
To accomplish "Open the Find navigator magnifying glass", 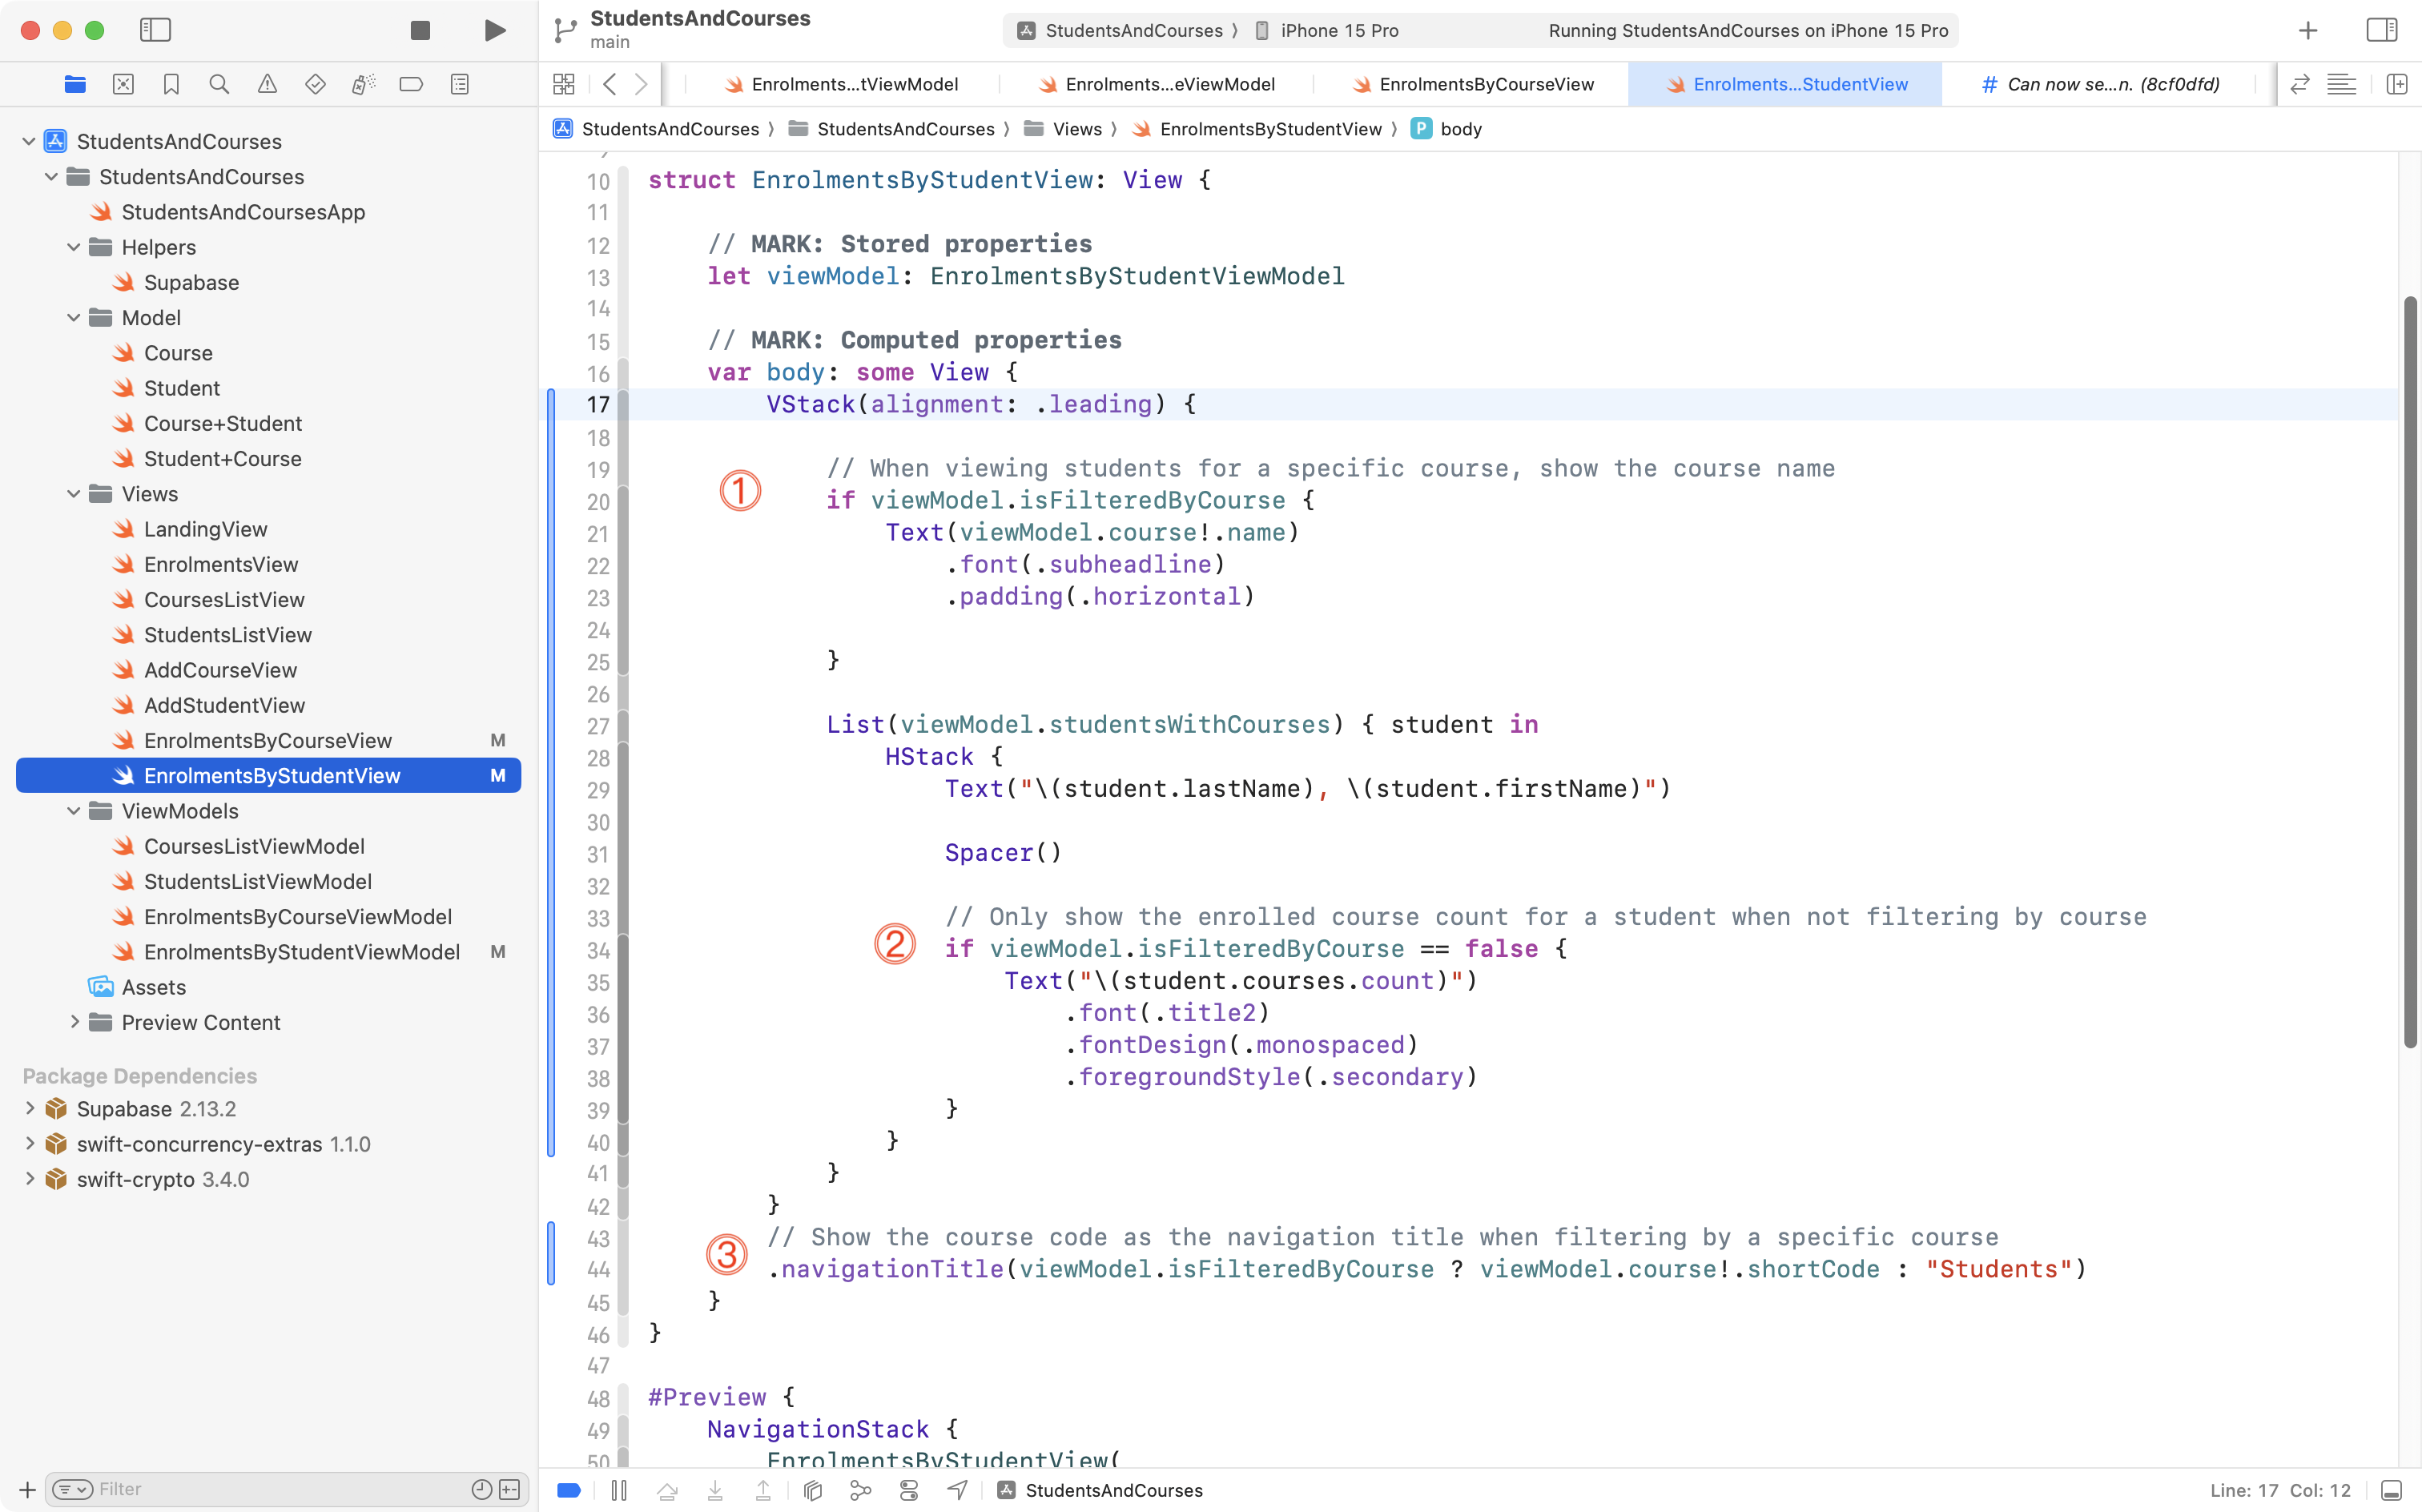I will (219, 84).
